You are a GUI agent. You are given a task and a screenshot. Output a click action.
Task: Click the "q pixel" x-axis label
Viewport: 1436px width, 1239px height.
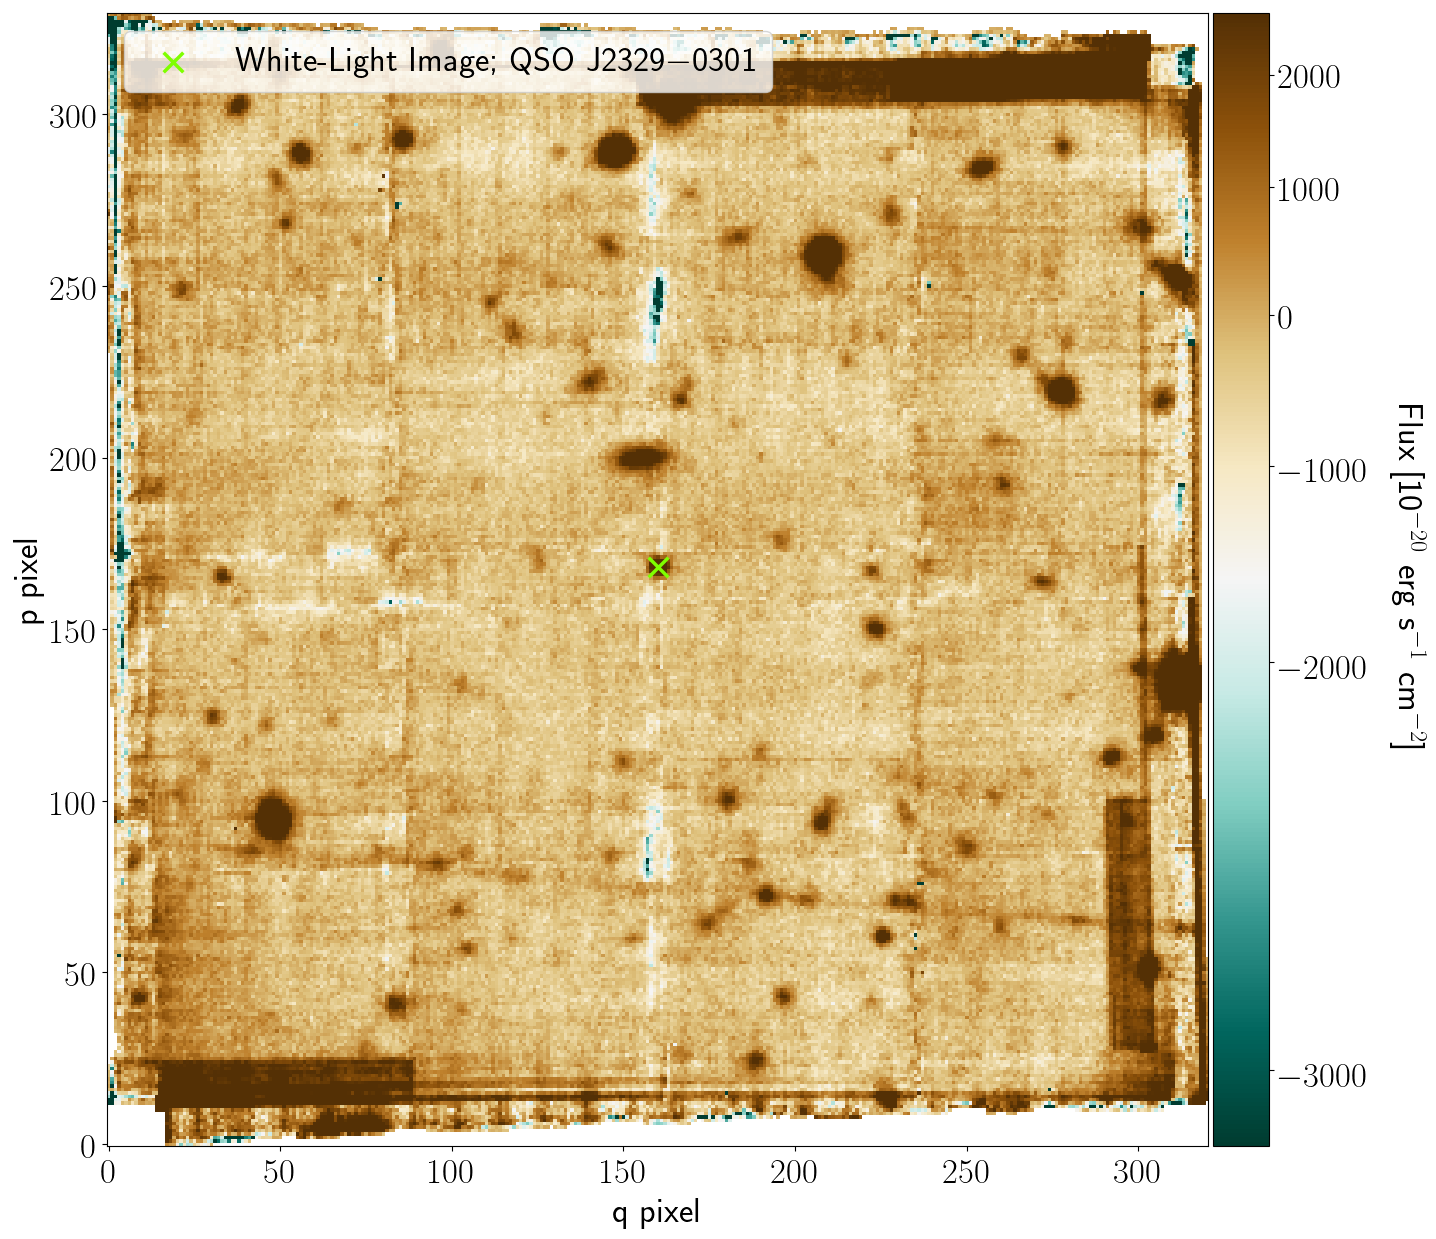656,1212
